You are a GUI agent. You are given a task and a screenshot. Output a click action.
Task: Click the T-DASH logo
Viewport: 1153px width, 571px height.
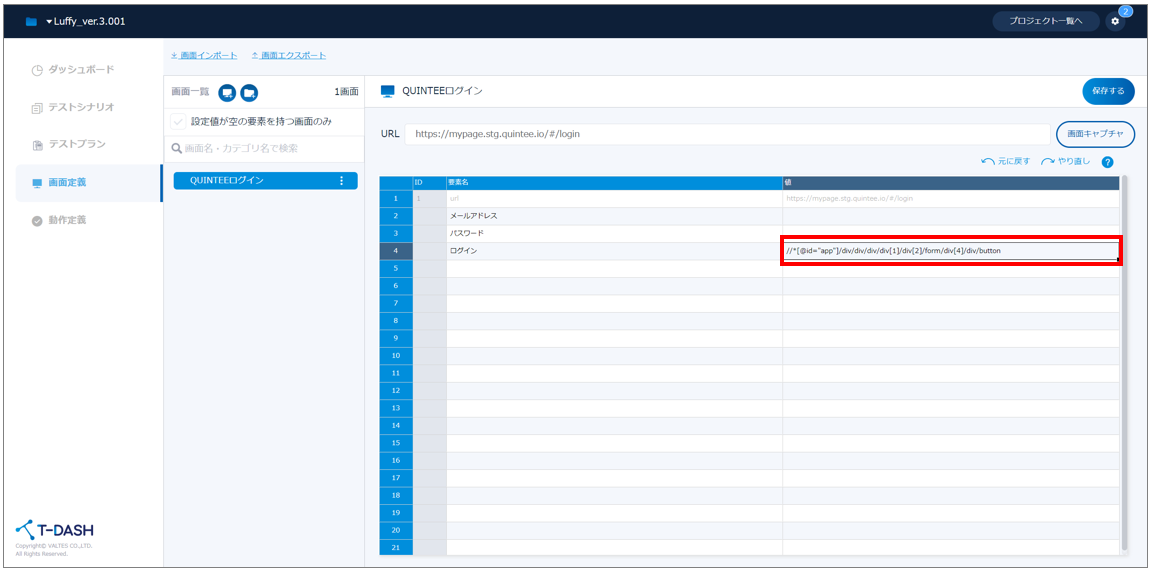[55, 531]
